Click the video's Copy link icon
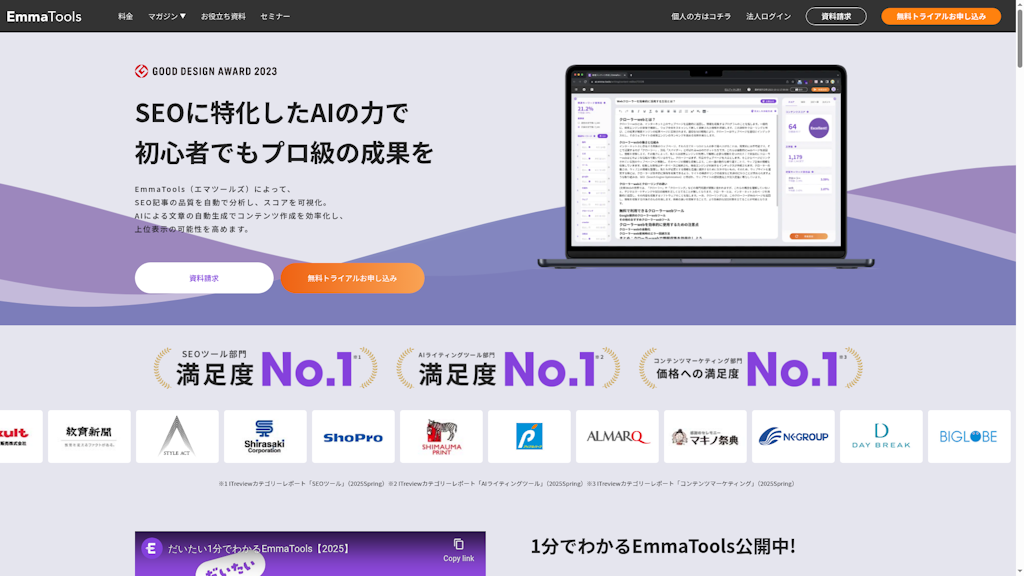Screen dimensions: 1024x576 [458, 544]
